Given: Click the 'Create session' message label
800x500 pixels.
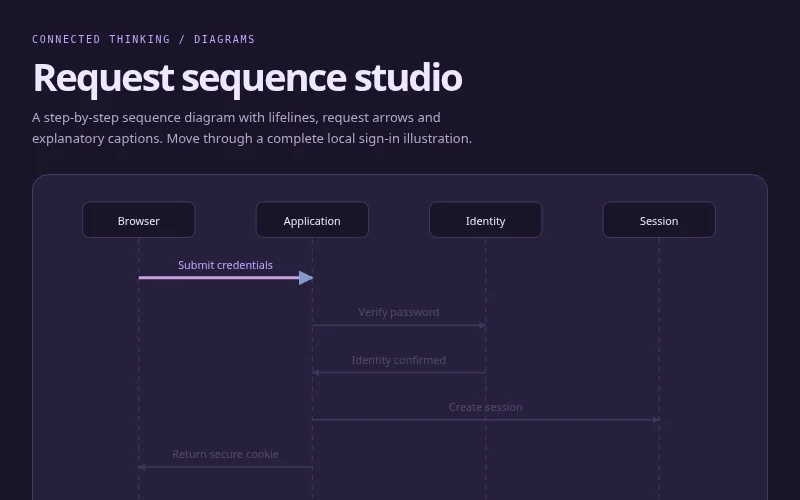Looking at the screenshot, I should tap(485, 407).
